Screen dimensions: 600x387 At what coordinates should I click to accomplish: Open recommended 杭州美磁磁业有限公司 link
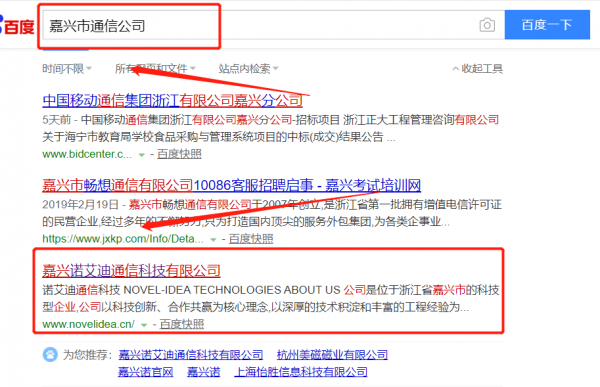pyautogui.click(x=332, y=355)
